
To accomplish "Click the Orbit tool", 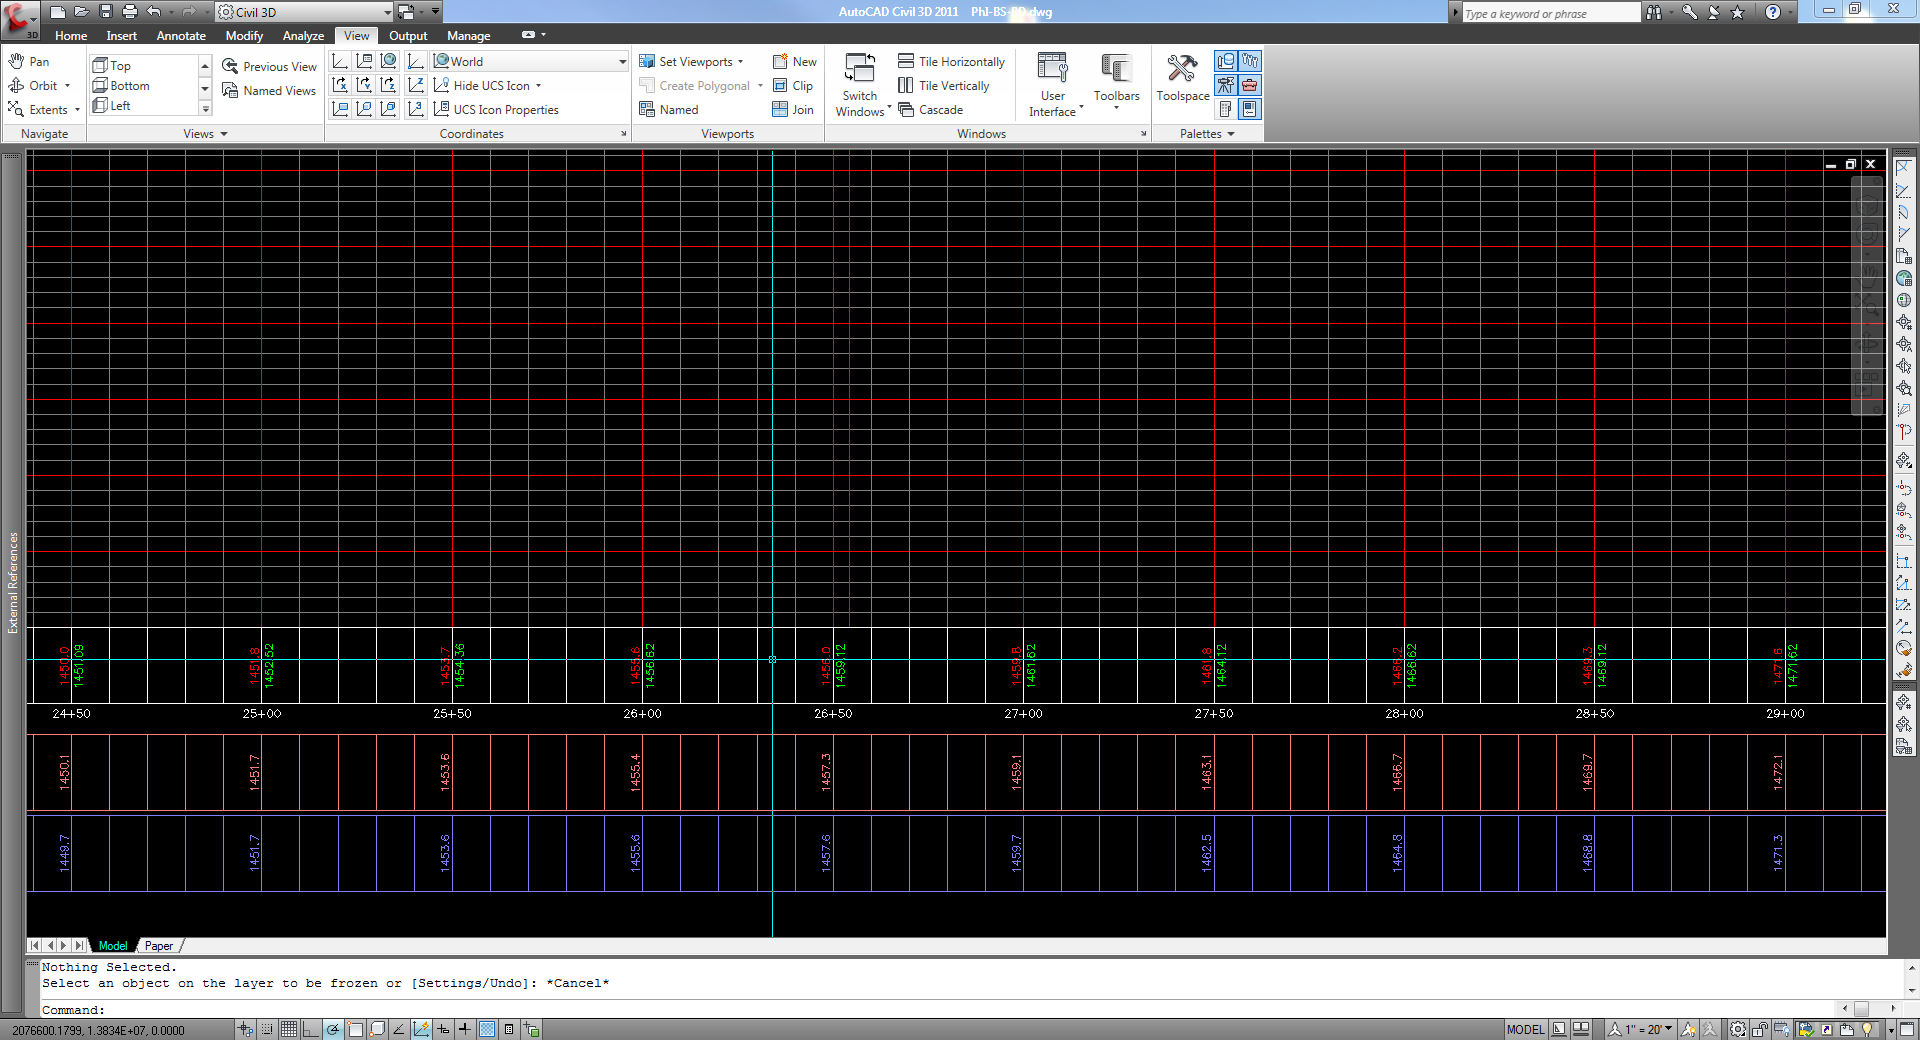I will click(32, 86).
